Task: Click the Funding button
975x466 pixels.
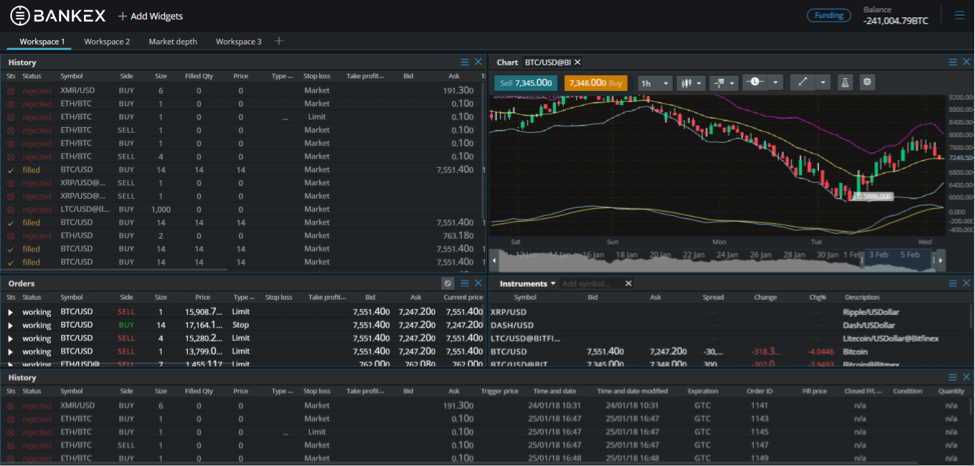Action: coord(829,16)
